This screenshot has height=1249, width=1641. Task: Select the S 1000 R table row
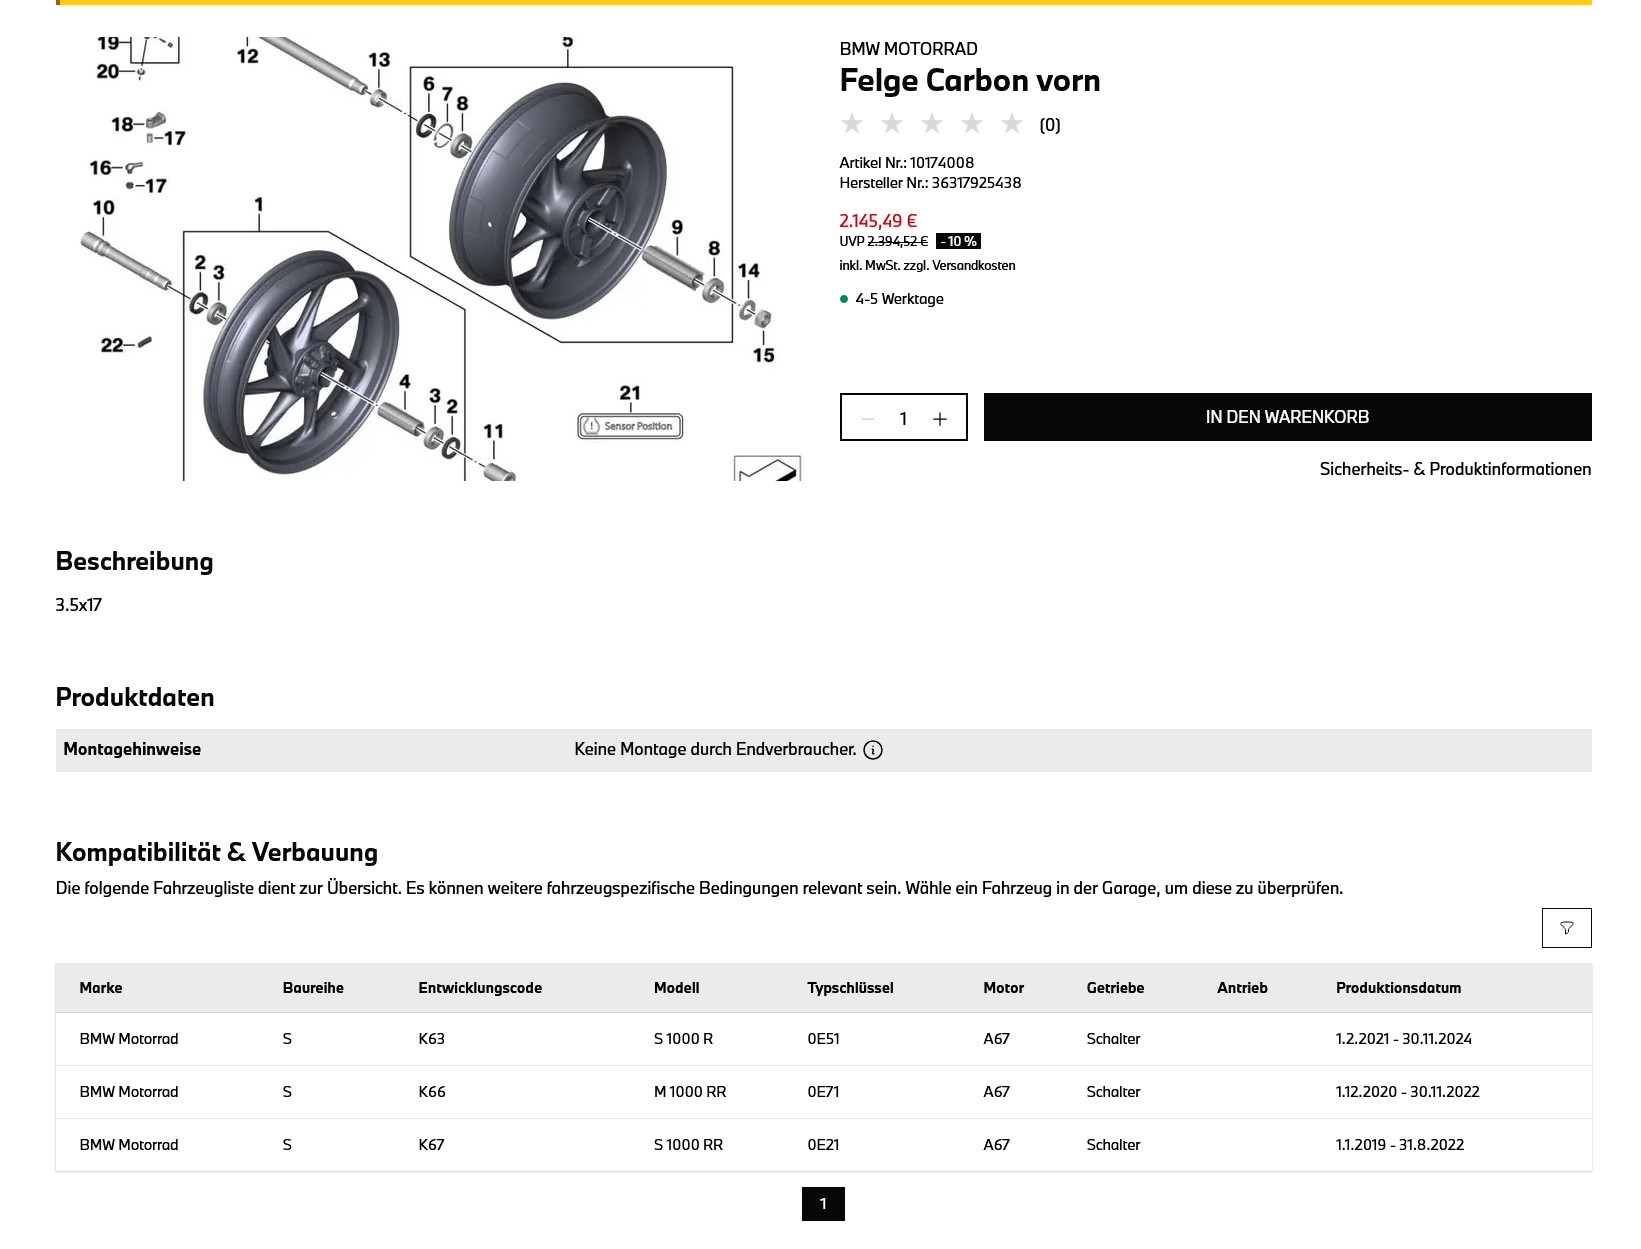824,1039
